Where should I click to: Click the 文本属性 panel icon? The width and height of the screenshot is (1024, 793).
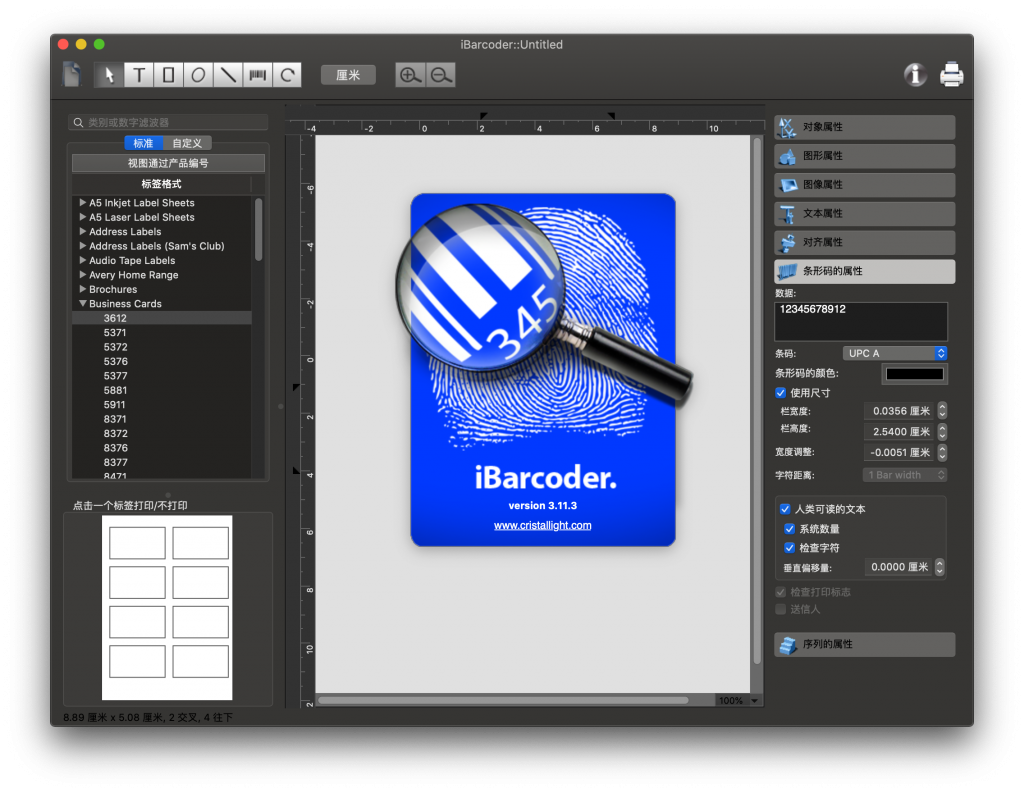point(787,214)
